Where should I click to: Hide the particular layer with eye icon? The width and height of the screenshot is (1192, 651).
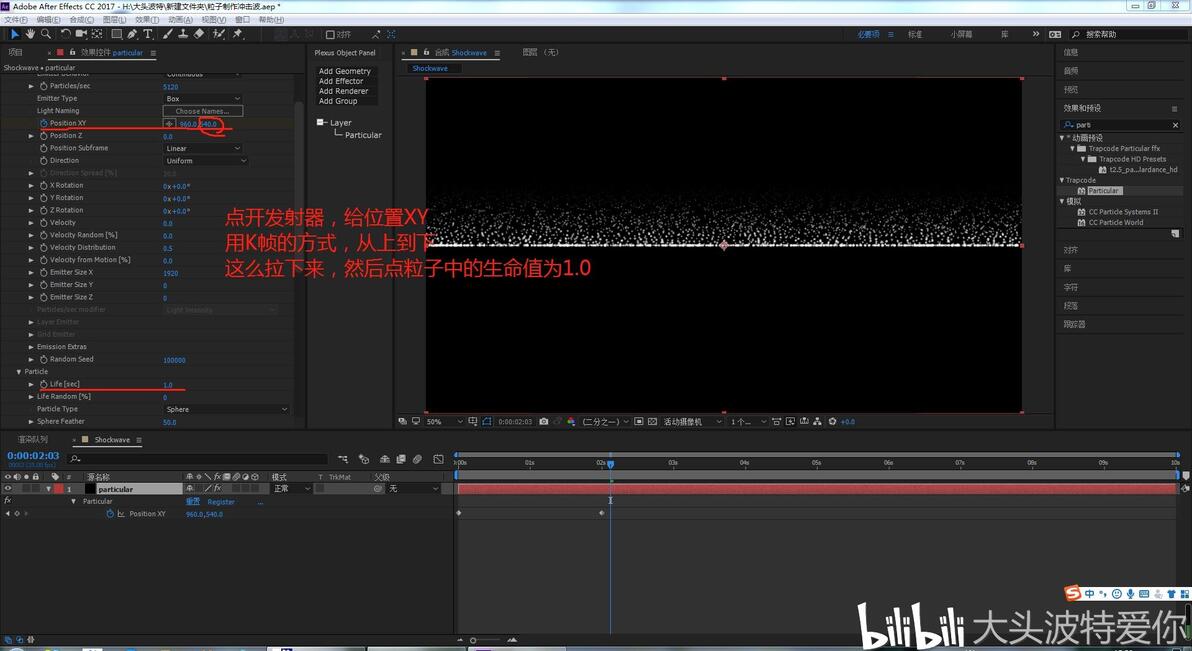[x=8, y=489]
